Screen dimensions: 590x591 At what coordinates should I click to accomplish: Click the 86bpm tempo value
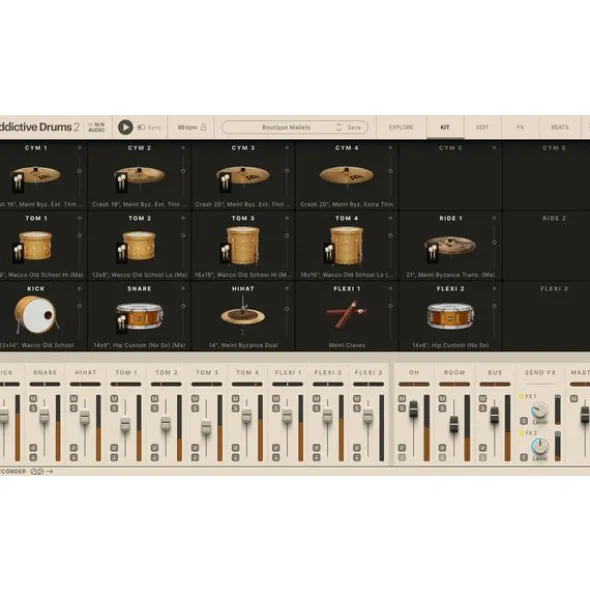[187, 127]
